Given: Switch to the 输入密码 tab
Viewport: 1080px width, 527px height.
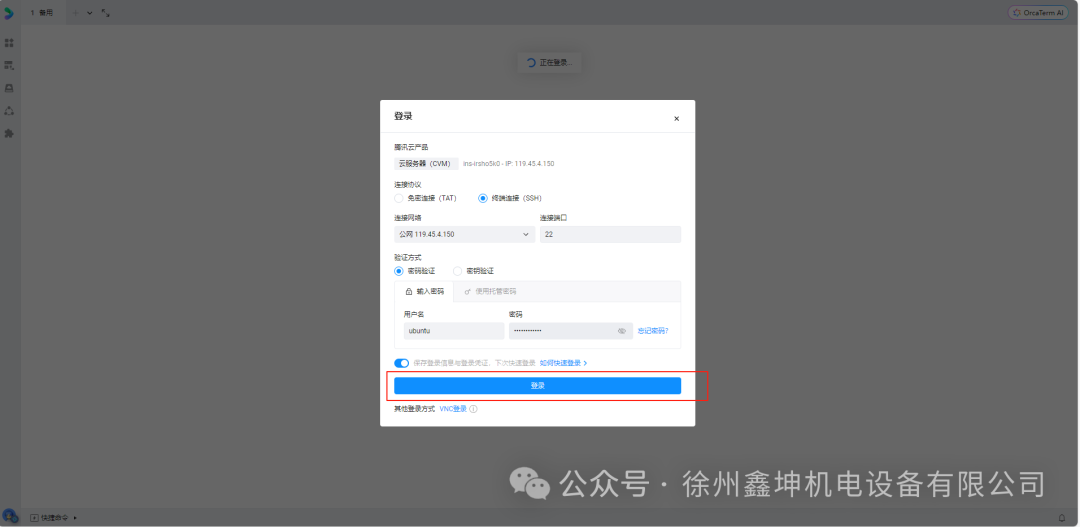Looking at the screenshot, I should (424, 291).
